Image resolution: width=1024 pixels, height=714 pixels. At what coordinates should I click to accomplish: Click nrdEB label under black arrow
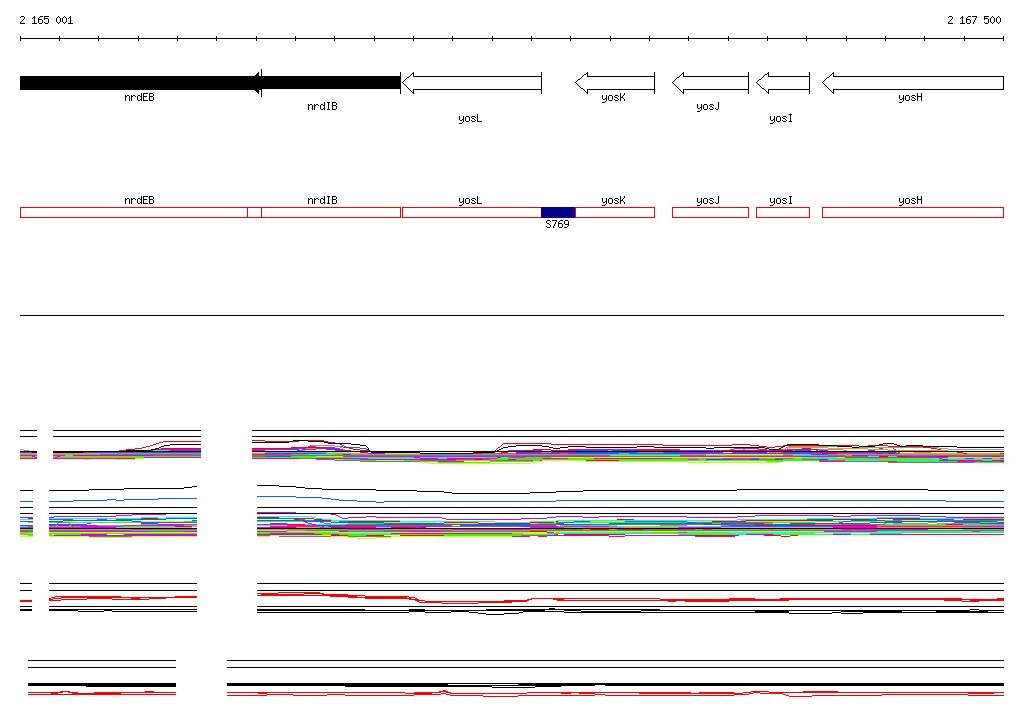click(139, 97)
